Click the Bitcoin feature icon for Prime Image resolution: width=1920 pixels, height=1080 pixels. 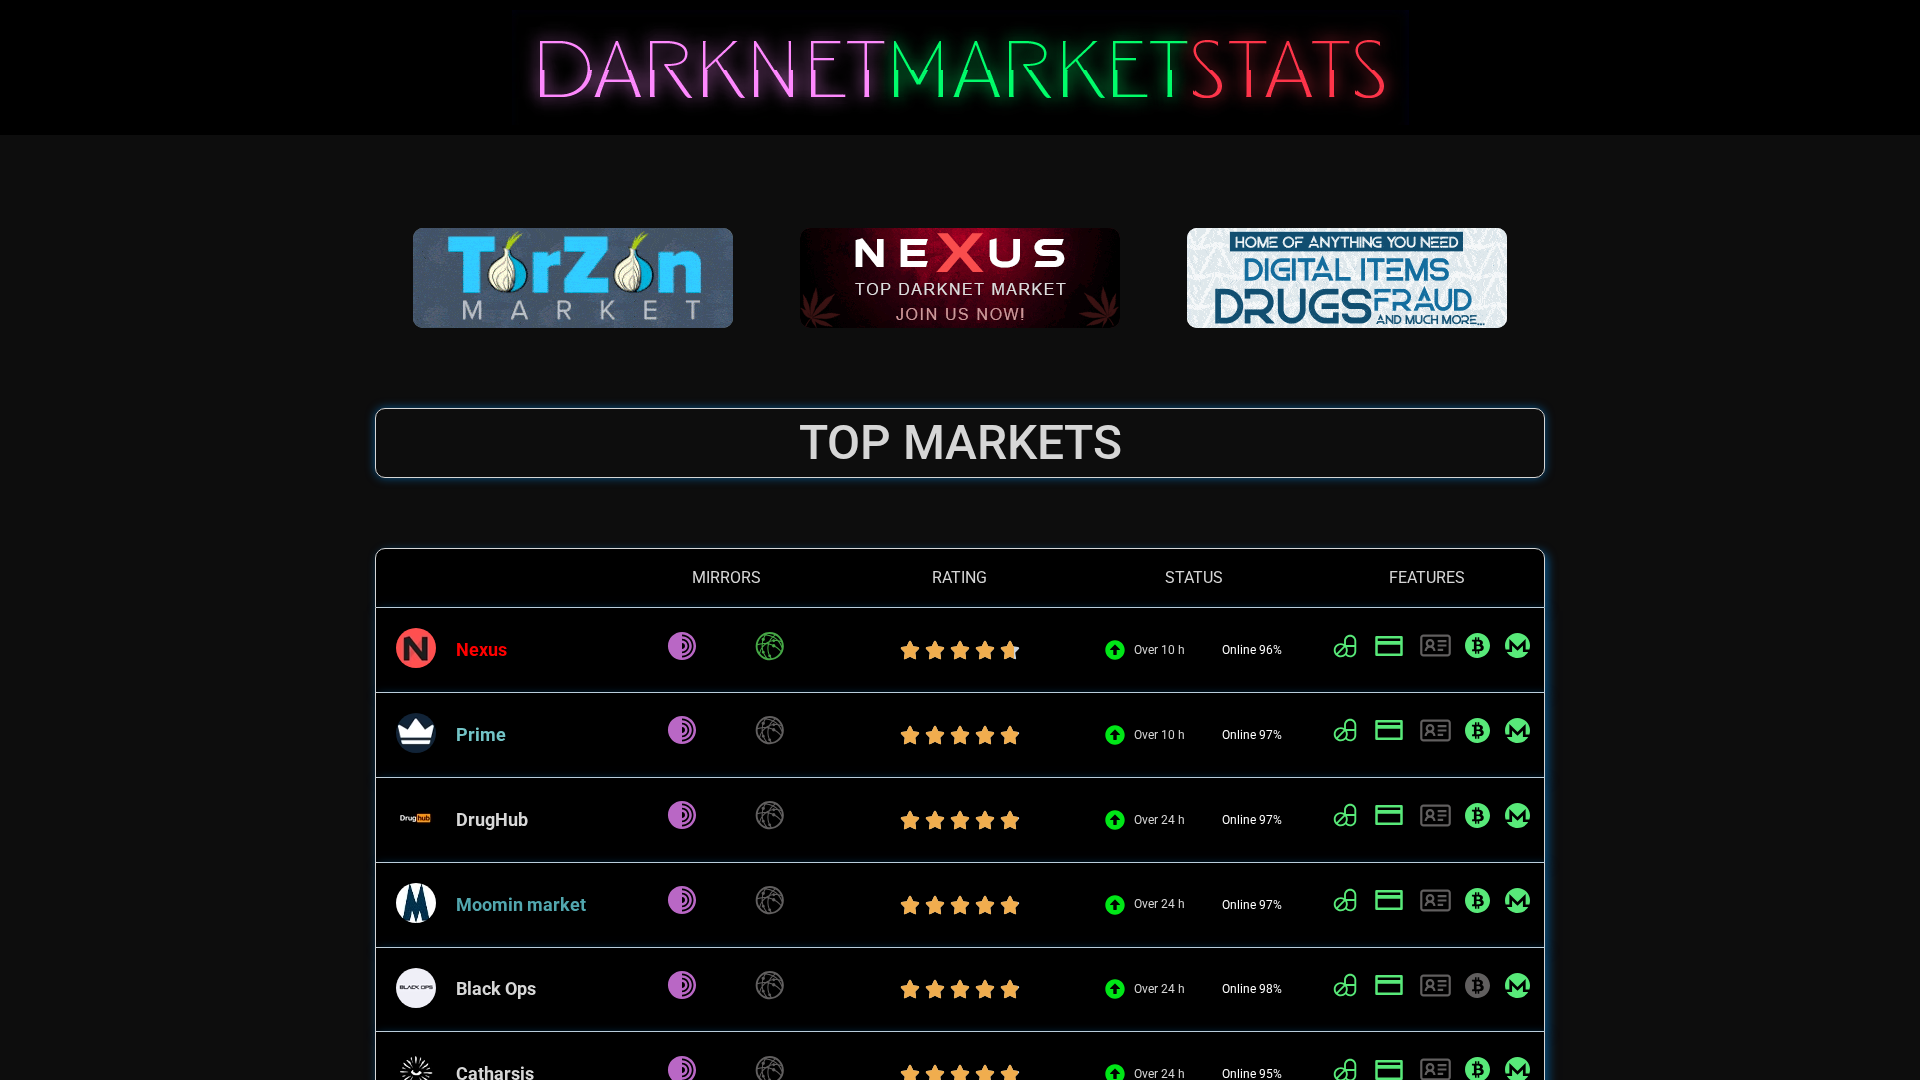1477,730
